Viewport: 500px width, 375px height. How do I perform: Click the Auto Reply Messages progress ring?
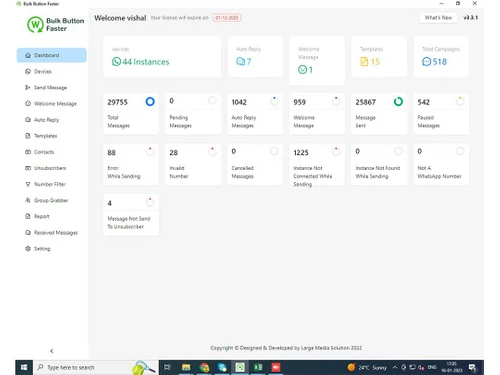point(274,101)
